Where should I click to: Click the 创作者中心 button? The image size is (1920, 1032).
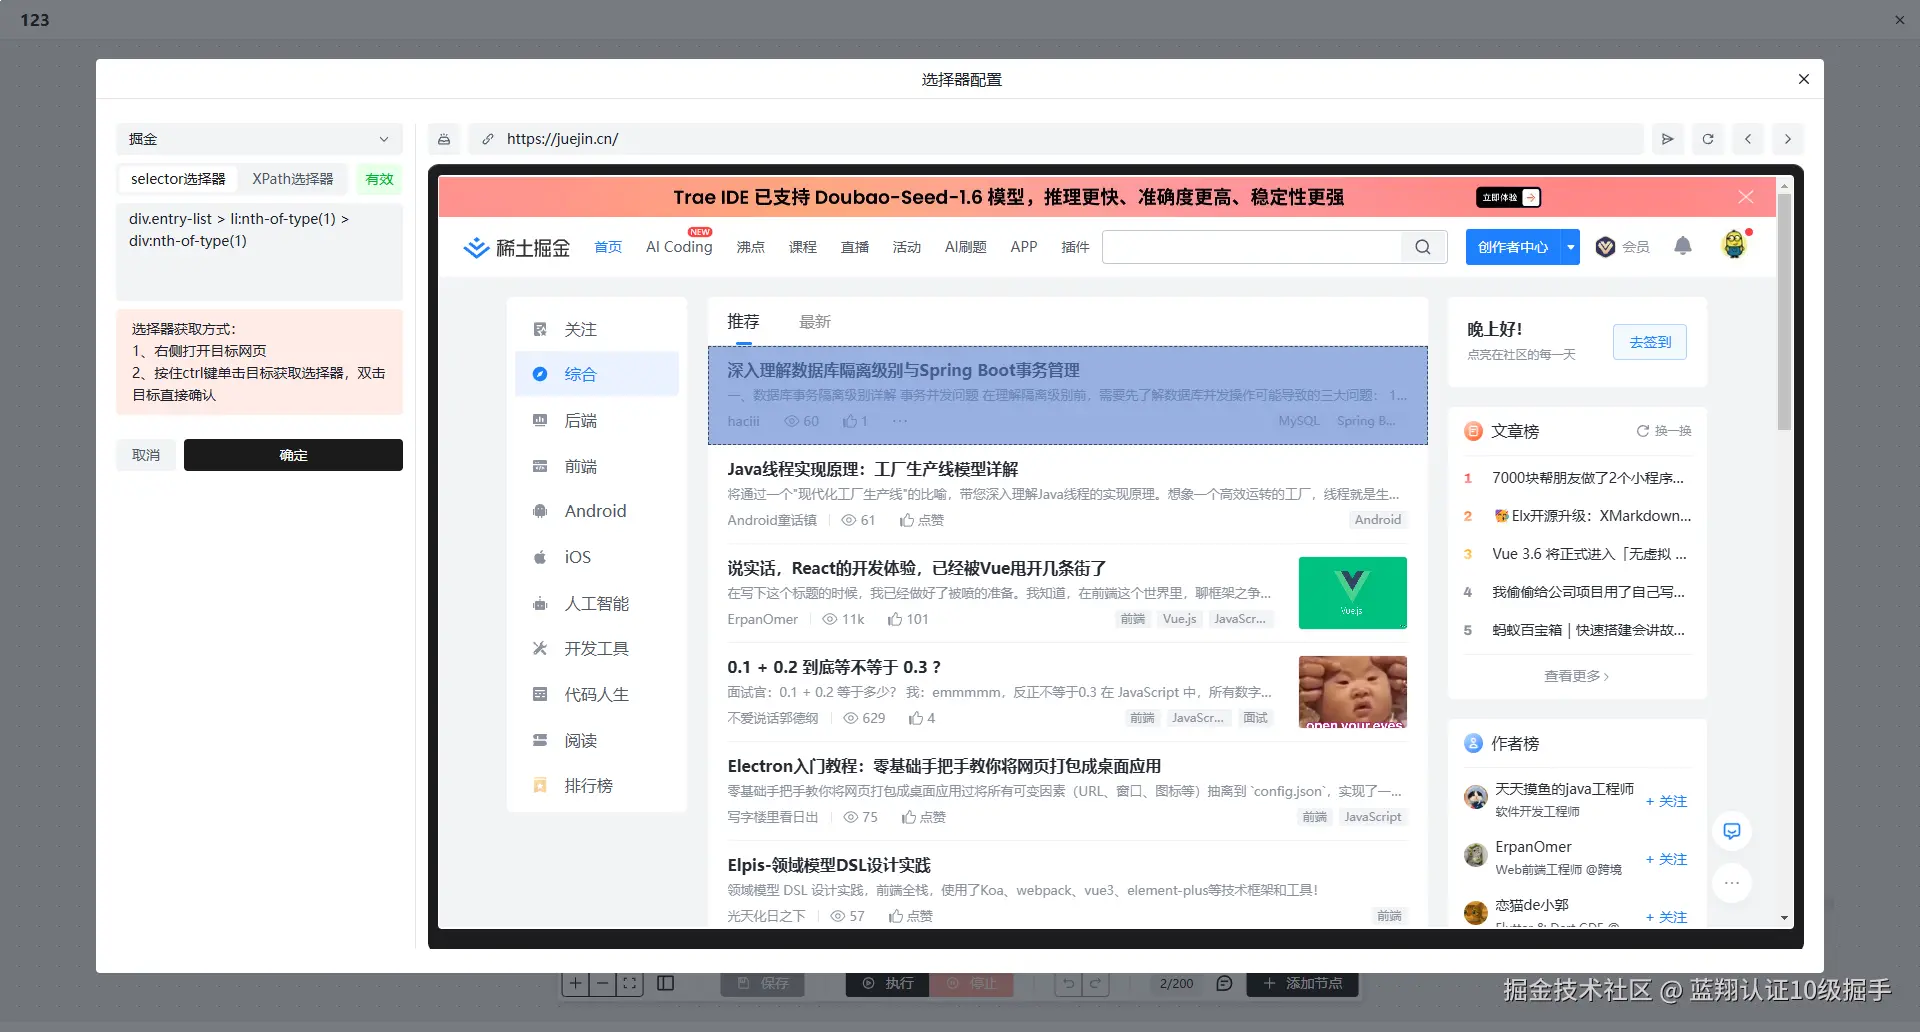tap(1513, 247)
